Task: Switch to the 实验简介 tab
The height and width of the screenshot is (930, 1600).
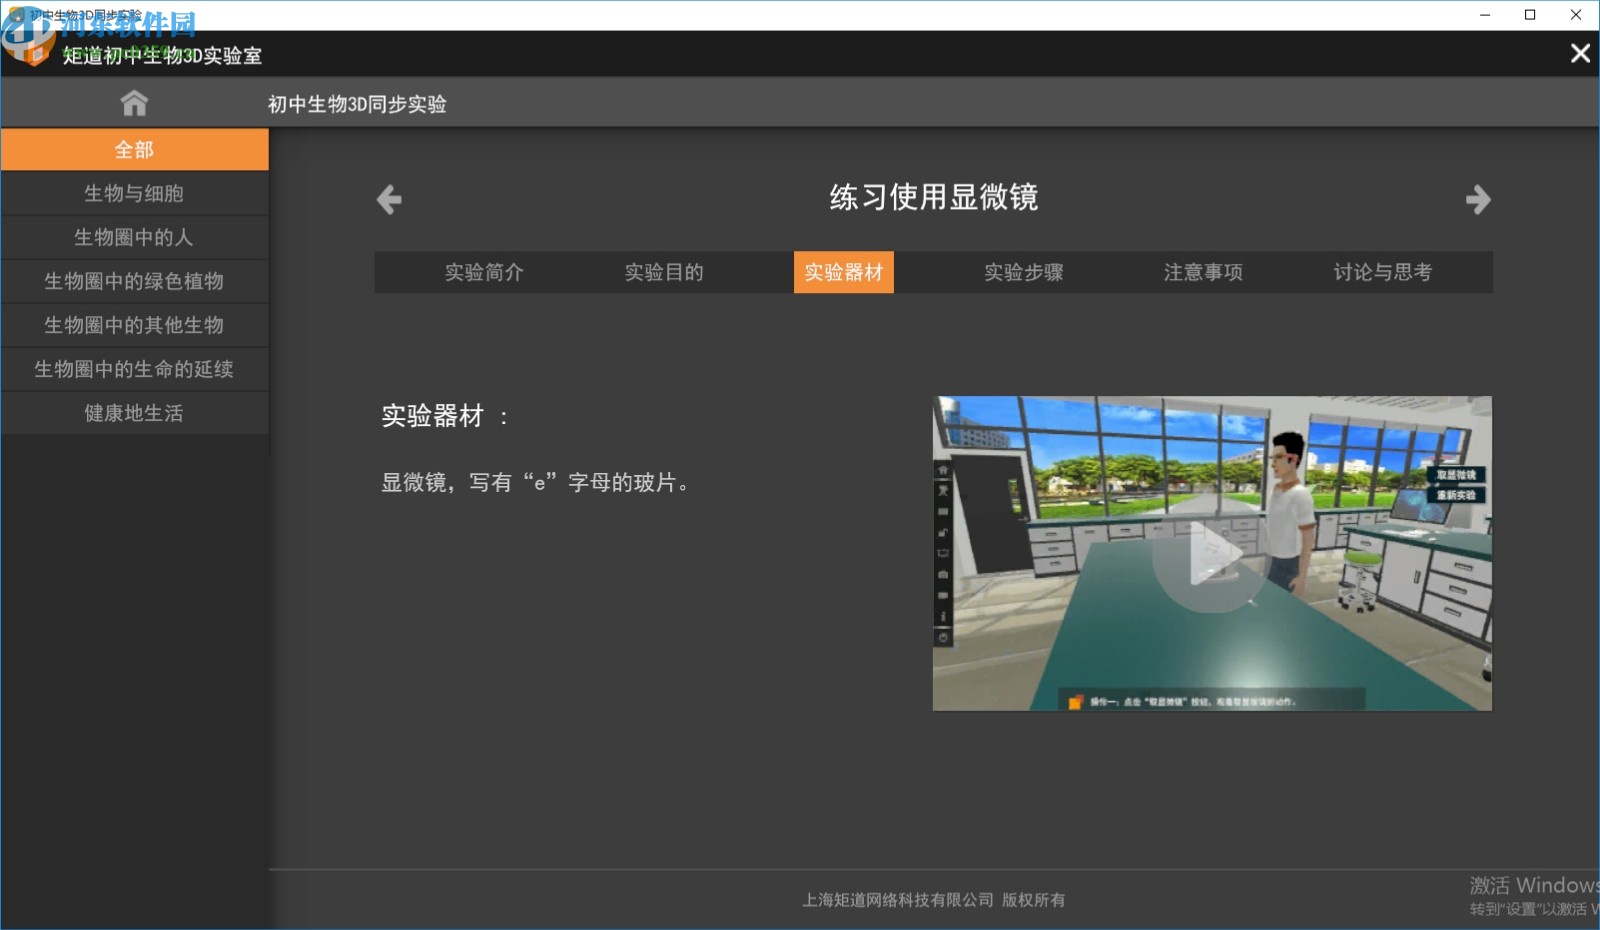Action: [484, 273]
